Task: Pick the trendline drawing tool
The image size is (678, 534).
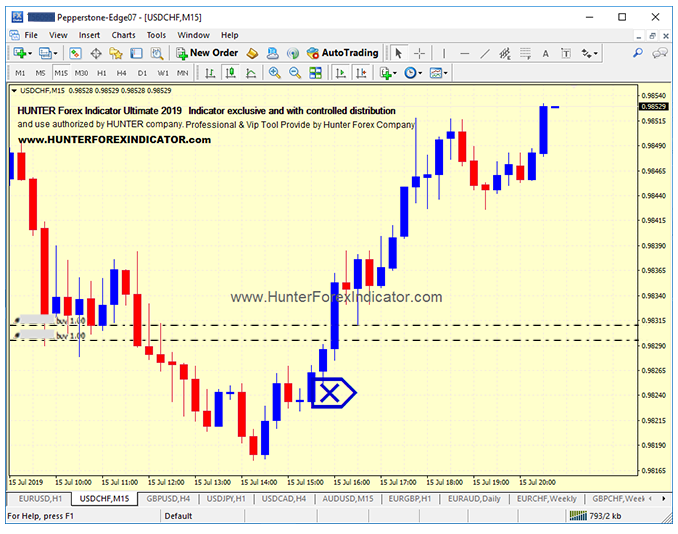Action: 485,53
